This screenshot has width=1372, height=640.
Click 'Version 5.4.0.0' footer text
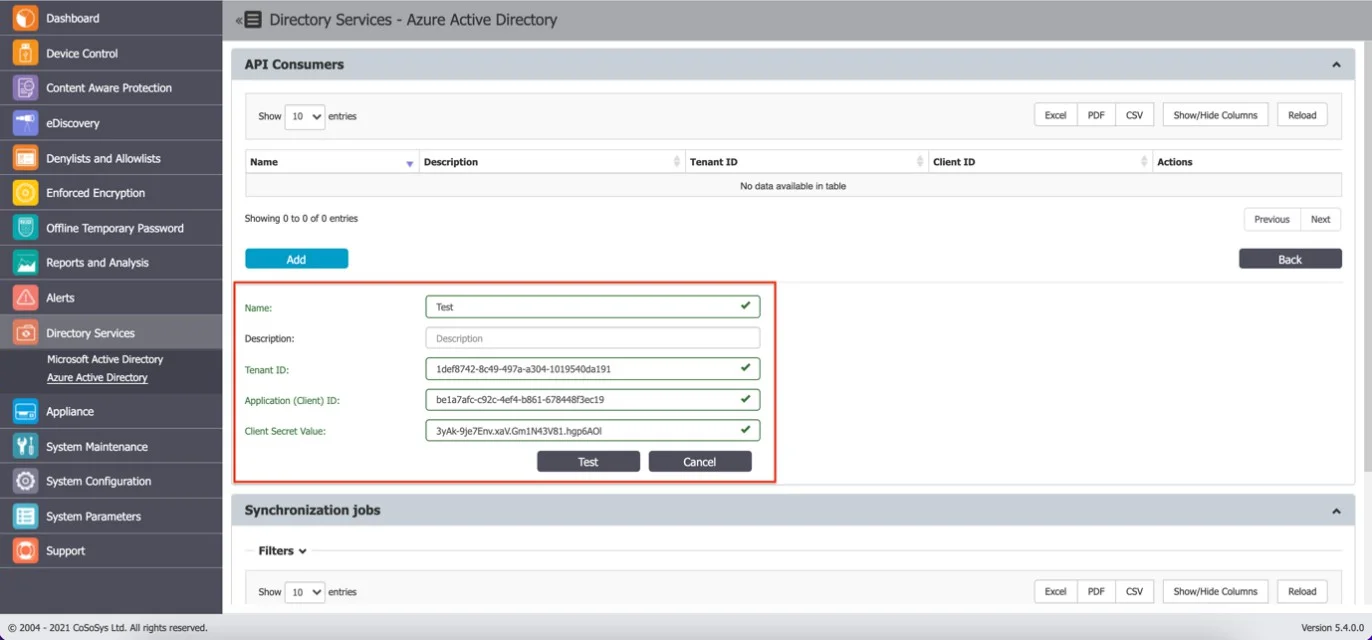(1333, 628)
